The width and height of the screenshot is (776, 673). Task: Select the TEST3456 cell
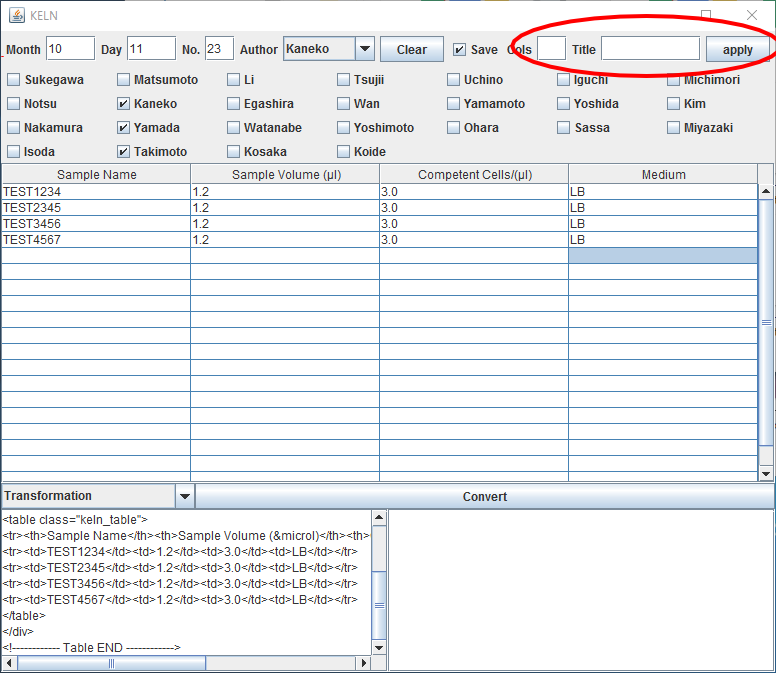tap(97, 224)
